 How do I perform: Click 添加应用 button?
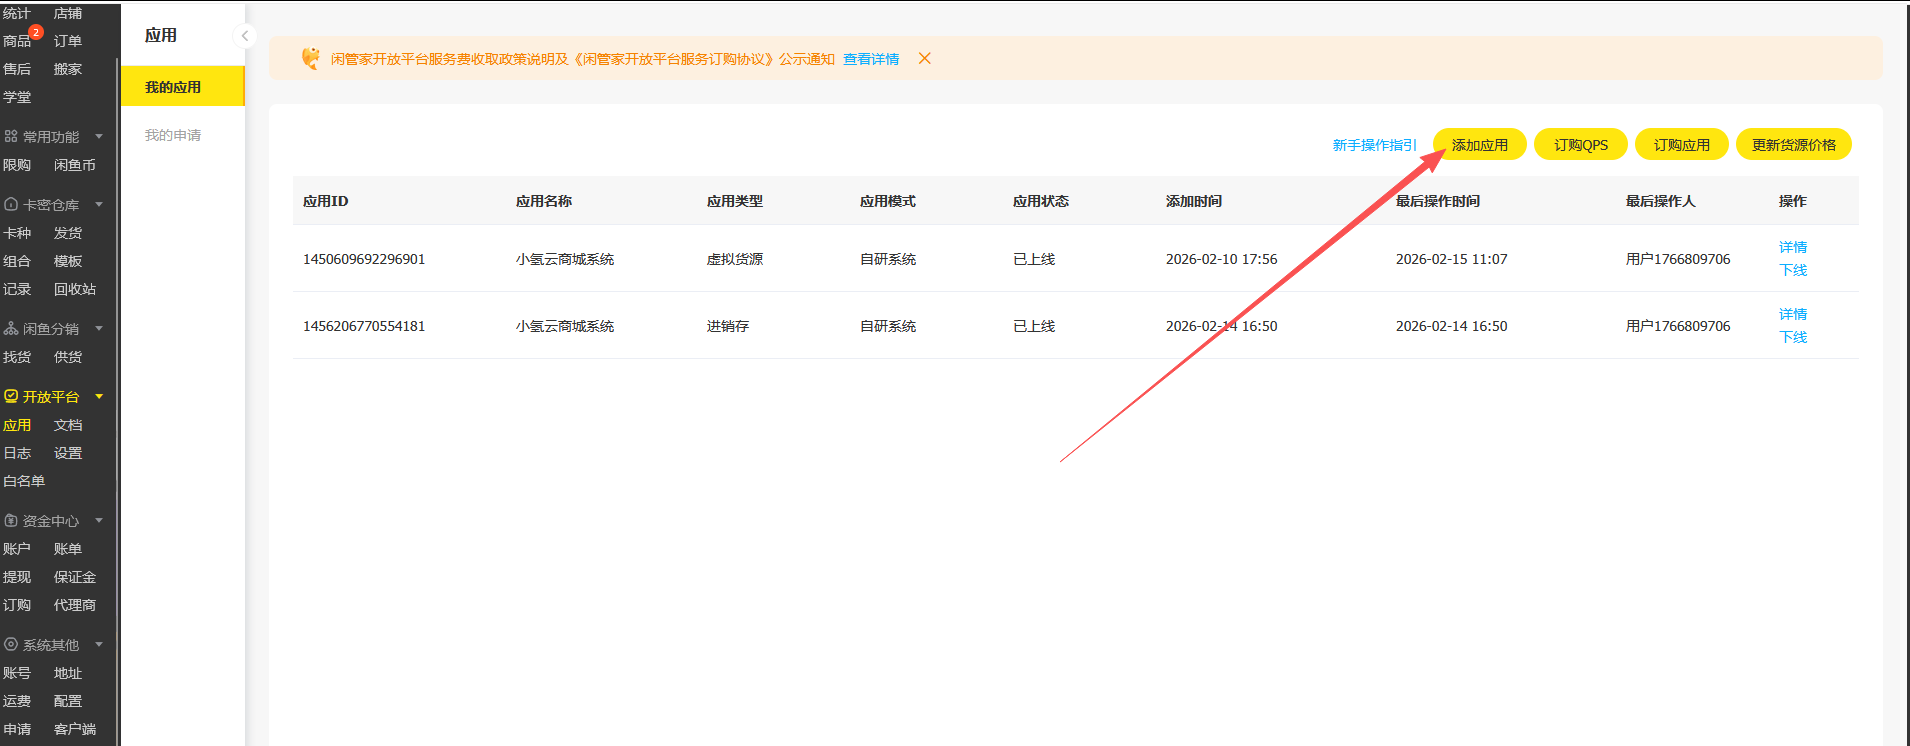pos(1480,145)
